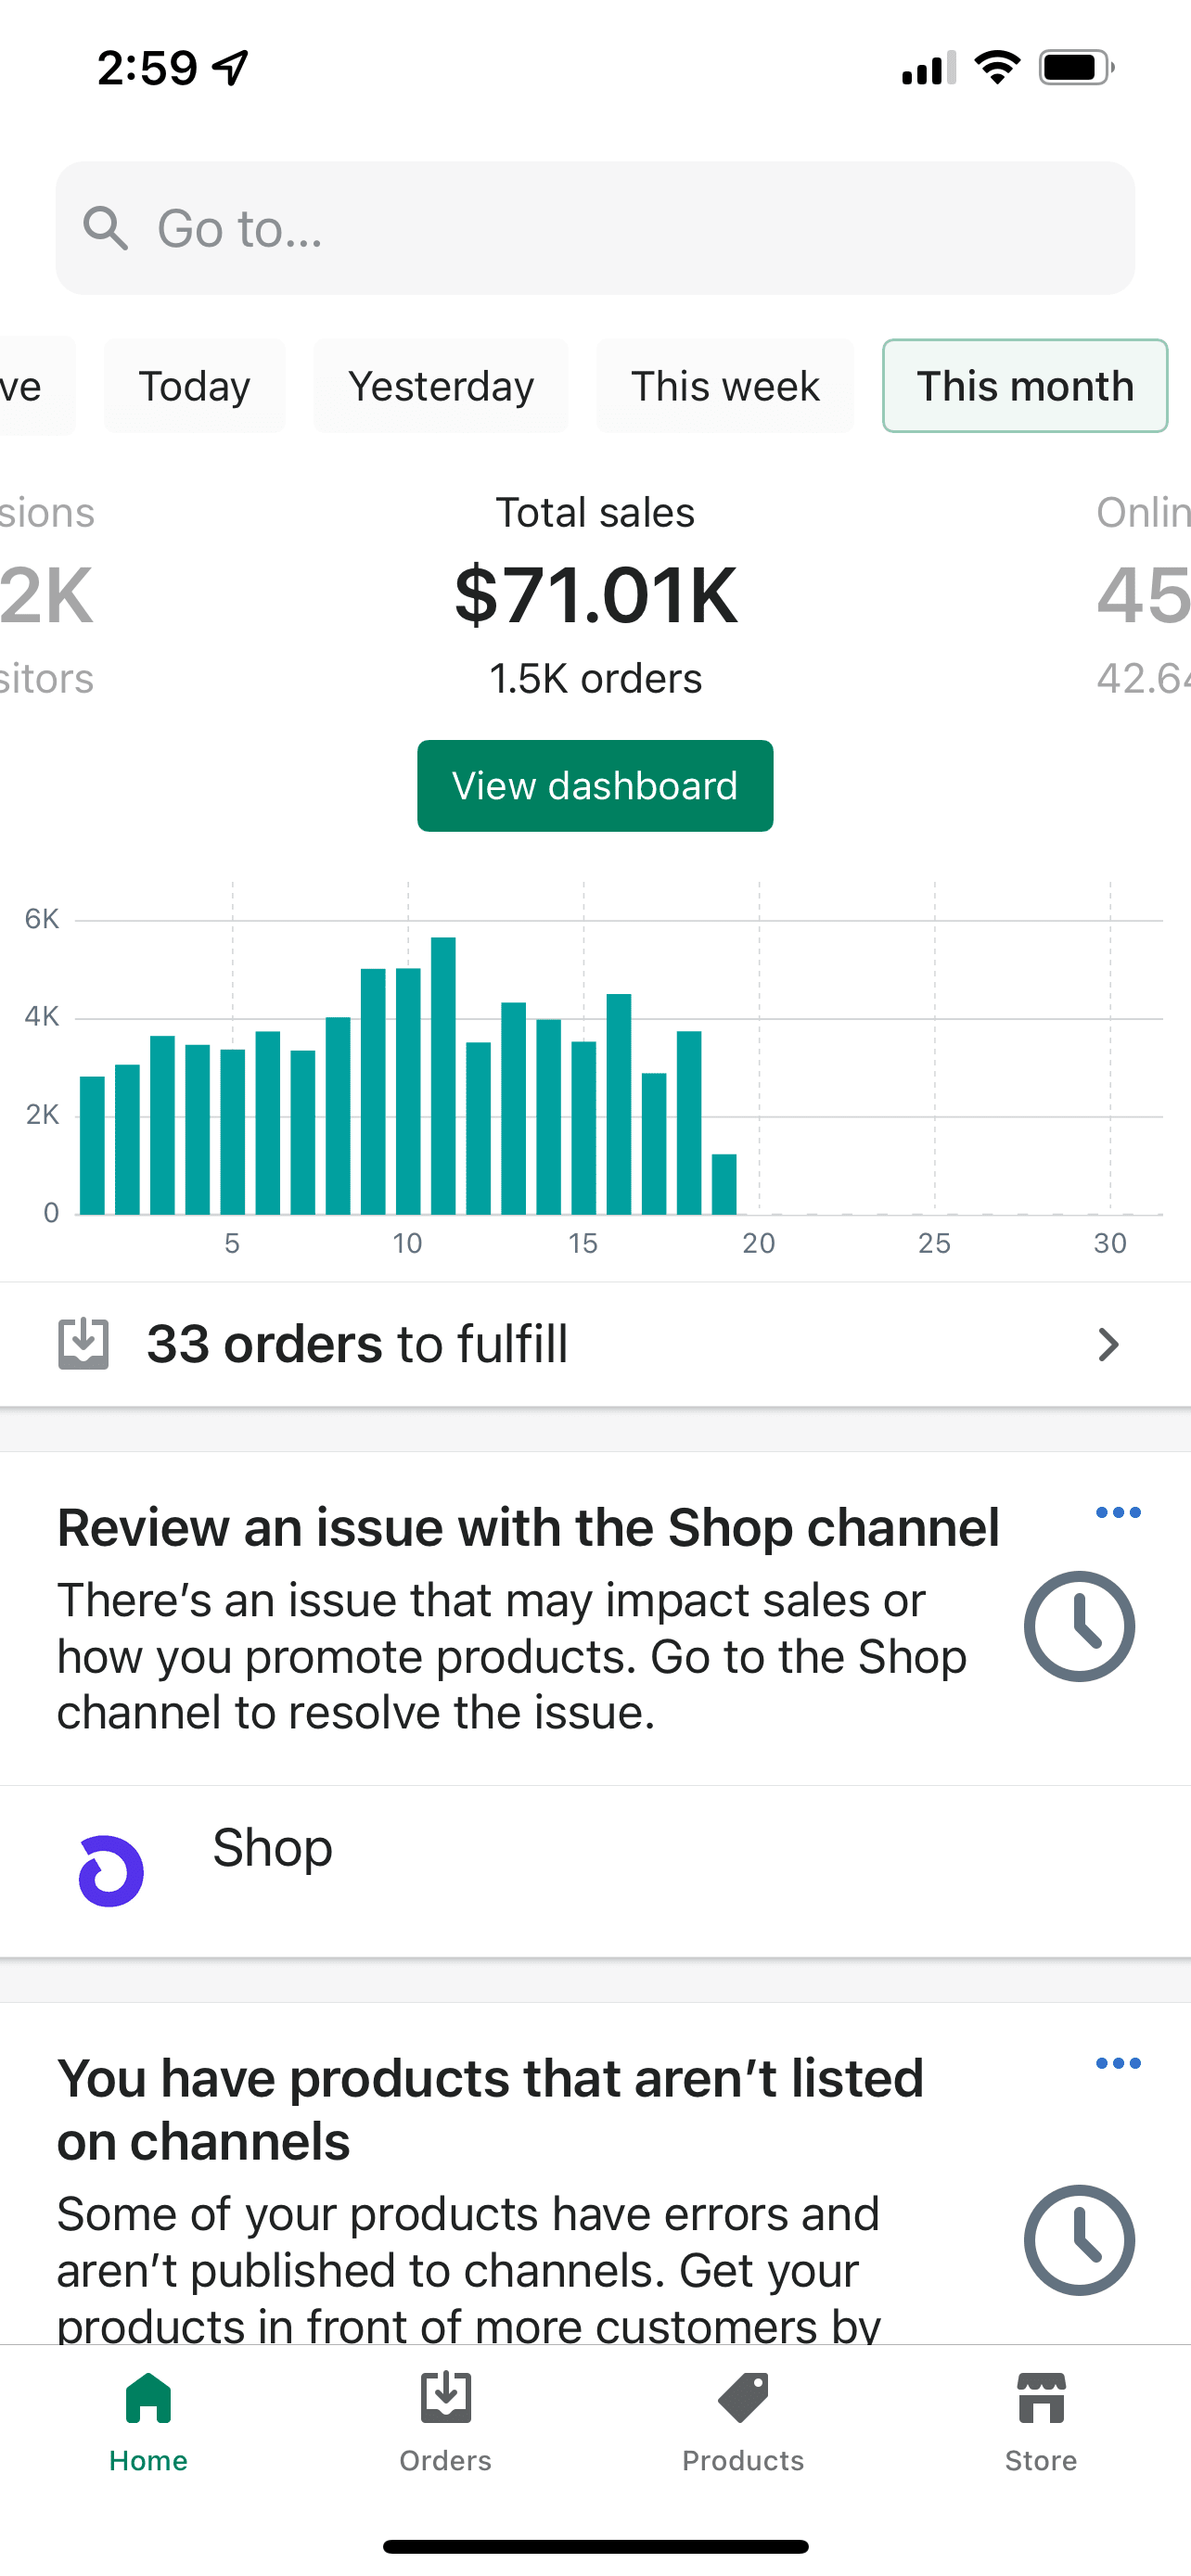Select the This month filter tab
The width and height of the screenshot is (1191, 2576).
point(1025,386)
